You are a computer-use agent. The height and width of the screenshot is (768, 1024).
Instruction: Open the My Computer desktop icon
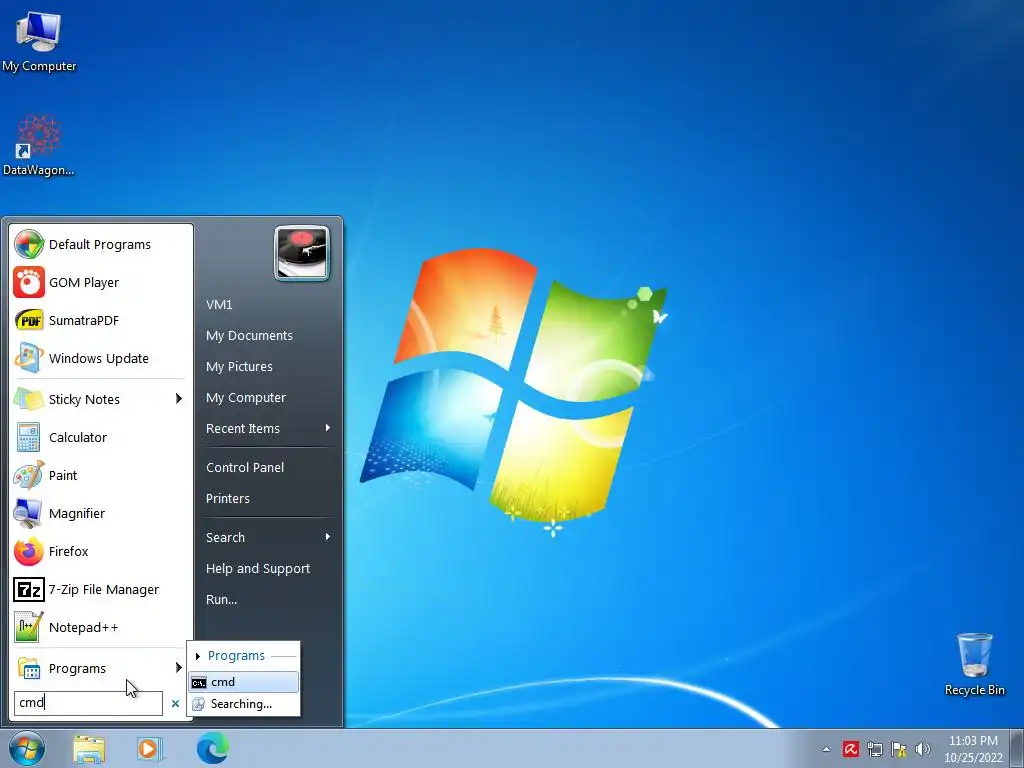click(x=39, y=40)
